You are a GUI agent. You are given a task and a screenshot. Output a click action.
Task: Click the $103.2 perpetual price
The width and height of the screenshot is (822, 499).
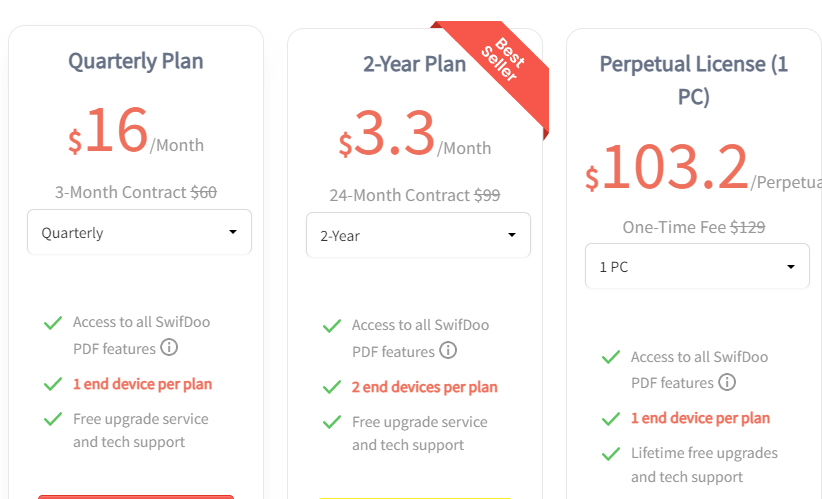(704, 168)
